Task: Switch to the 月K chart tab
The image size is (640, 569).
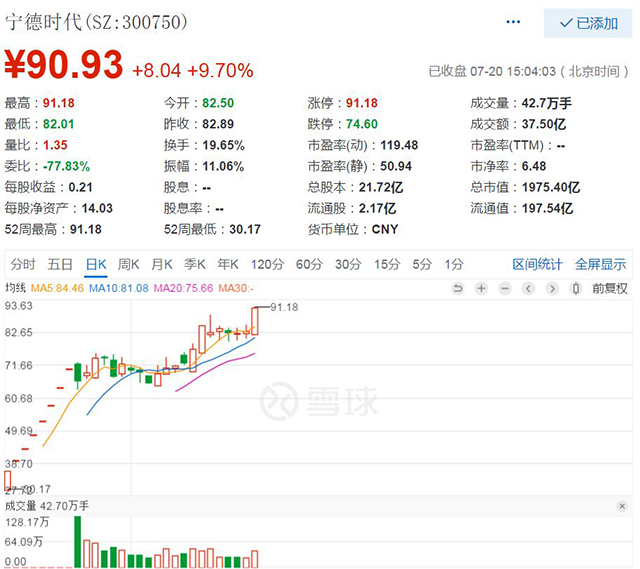Action: click(x=162, y=264)
